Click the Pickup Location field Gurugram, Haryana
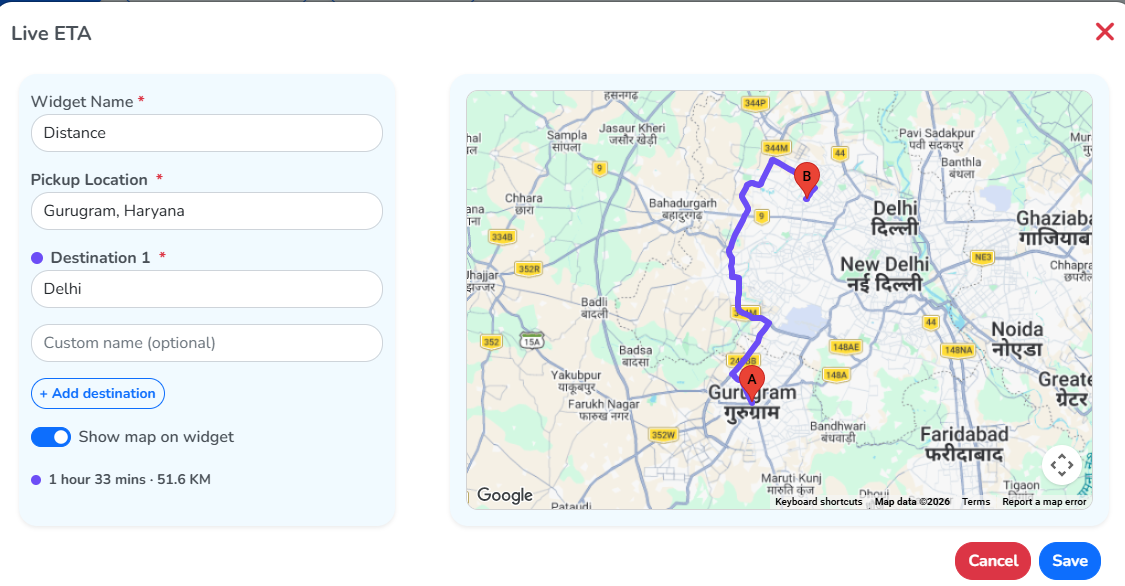Image resolution: width=1125 pixels, height=586 pixels. point(207,211)
